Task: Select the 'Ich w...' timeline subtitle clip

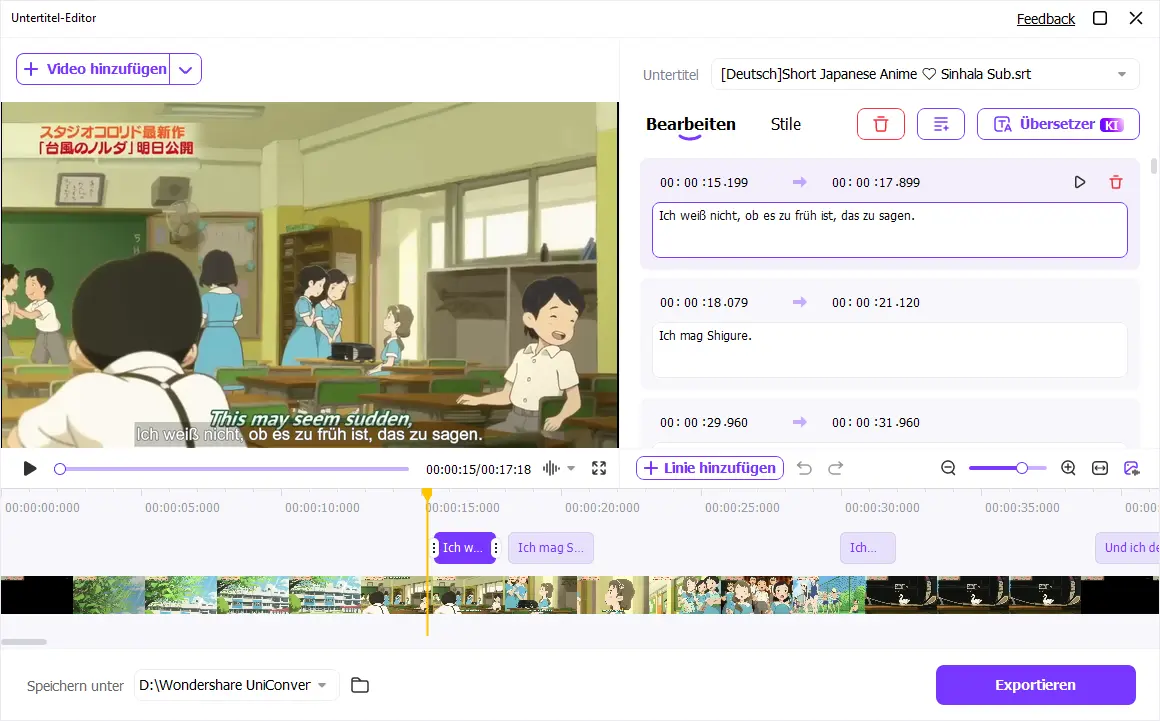Action: [x=465, y=548]
